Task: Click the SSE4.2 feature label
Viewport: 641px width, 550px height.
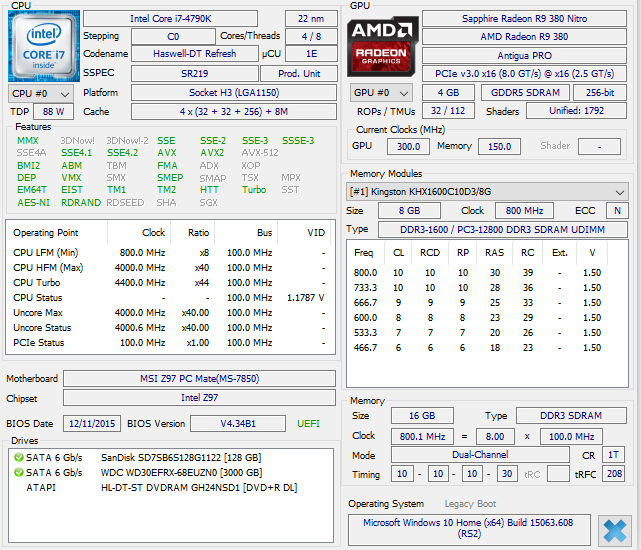Action: click(x=122, y=153)
